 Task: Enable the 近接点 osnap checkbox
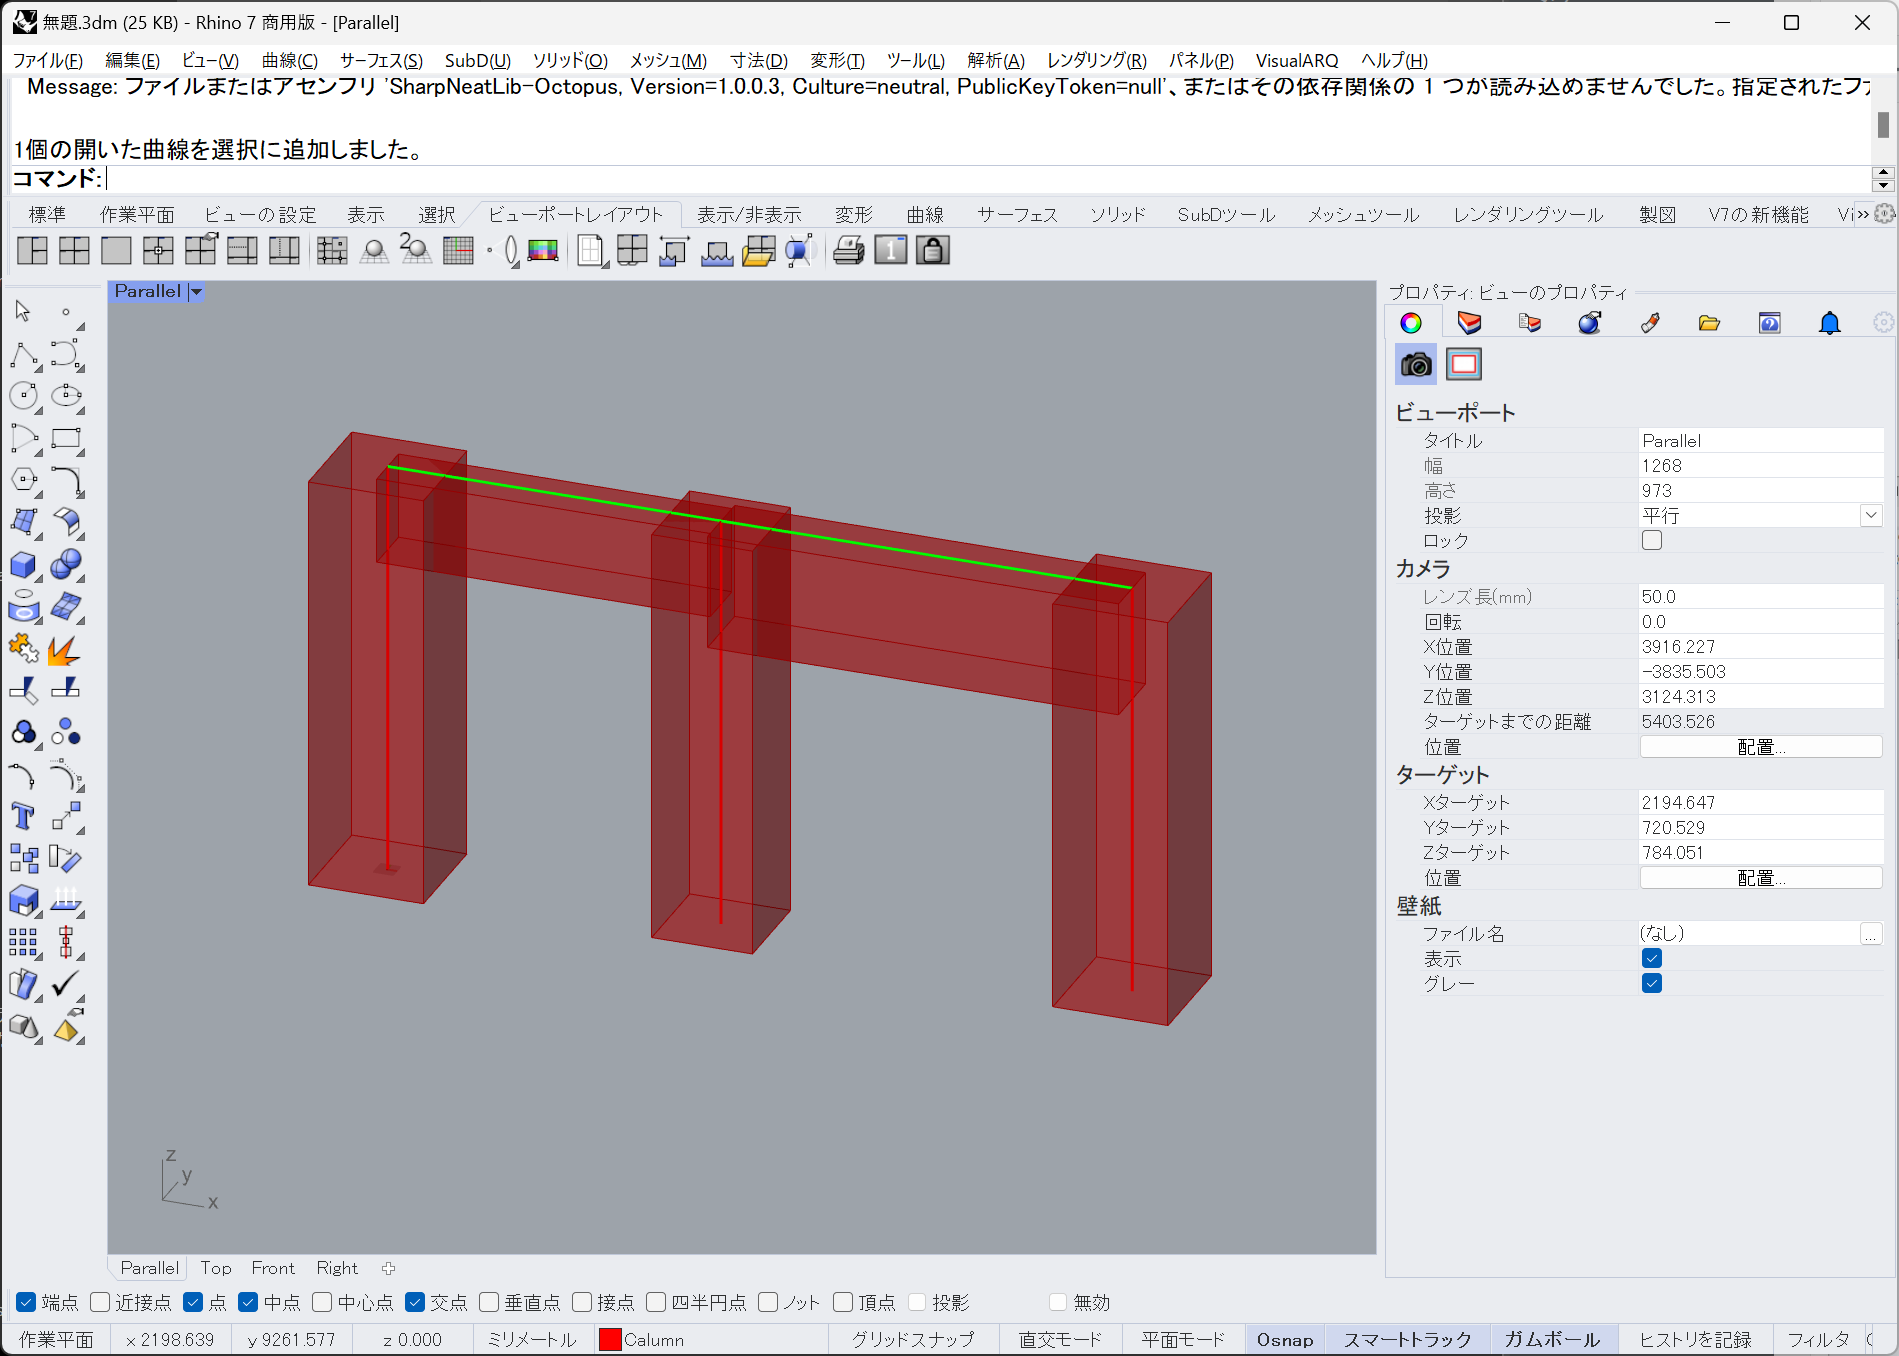[x=100, y=1302]
